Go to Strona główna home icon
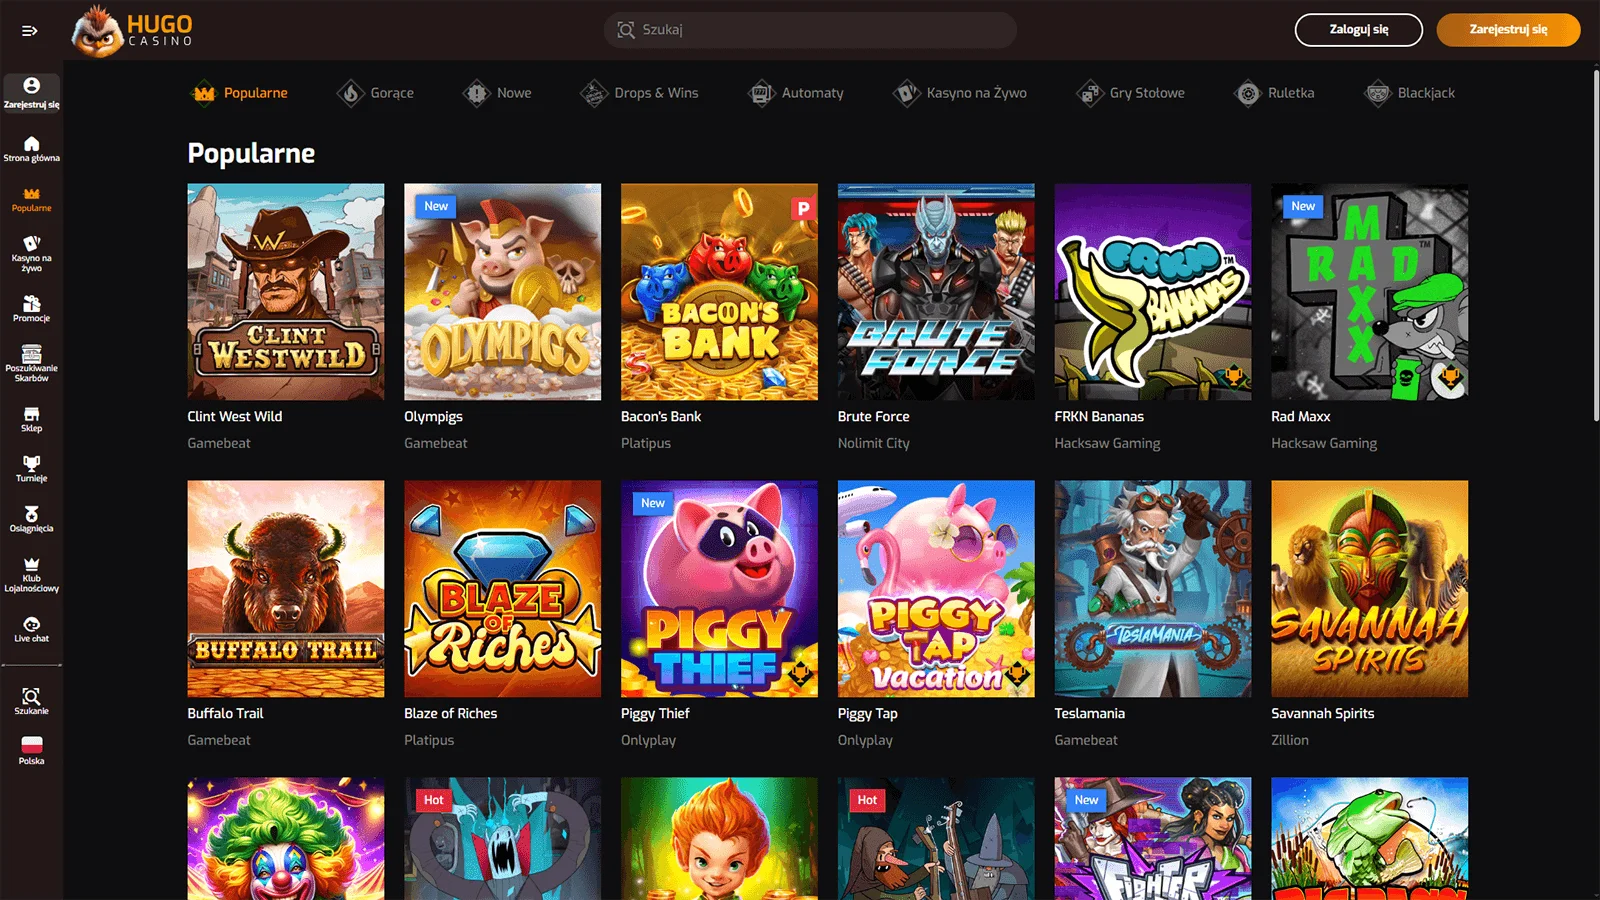 tap(31, 143)
